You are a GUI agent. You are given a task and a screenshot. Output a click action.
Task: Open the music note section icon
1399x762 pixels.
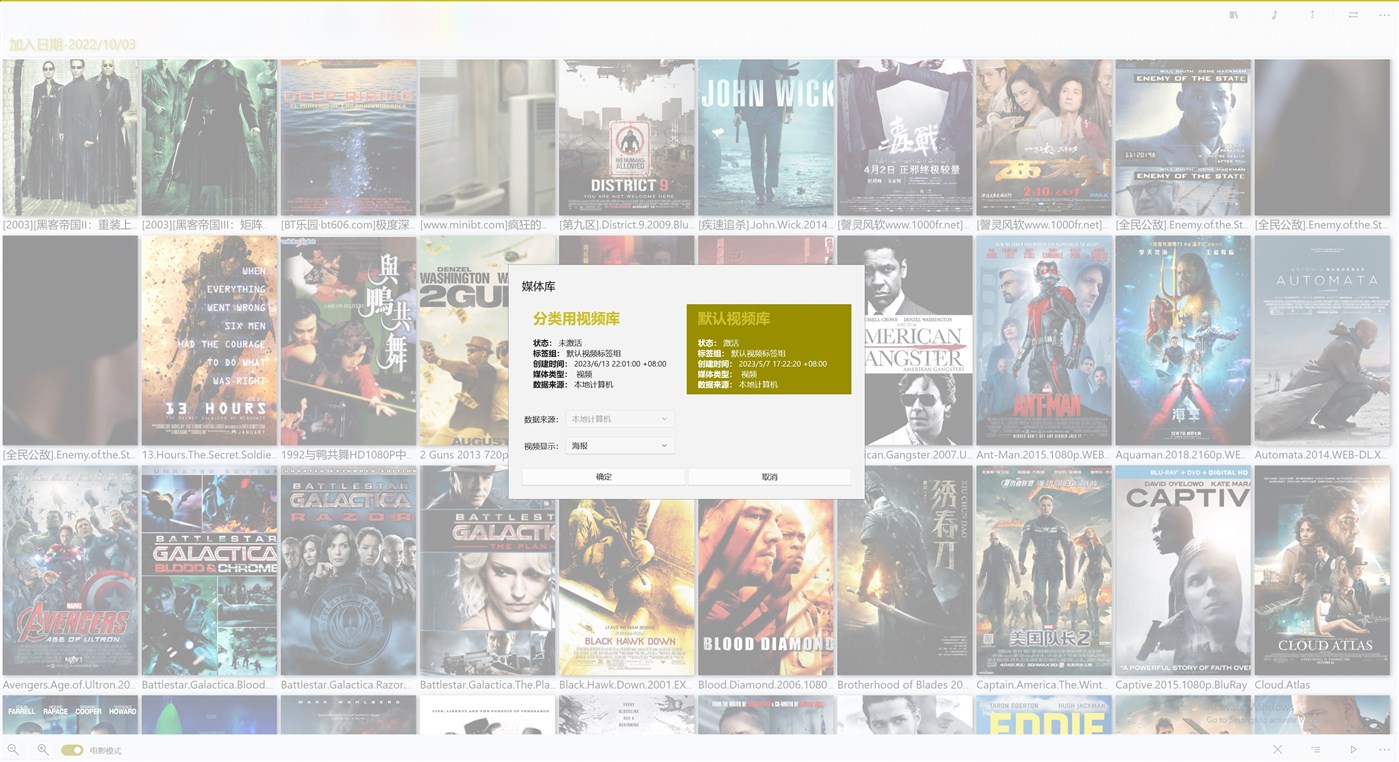(x=1275, y=15)
